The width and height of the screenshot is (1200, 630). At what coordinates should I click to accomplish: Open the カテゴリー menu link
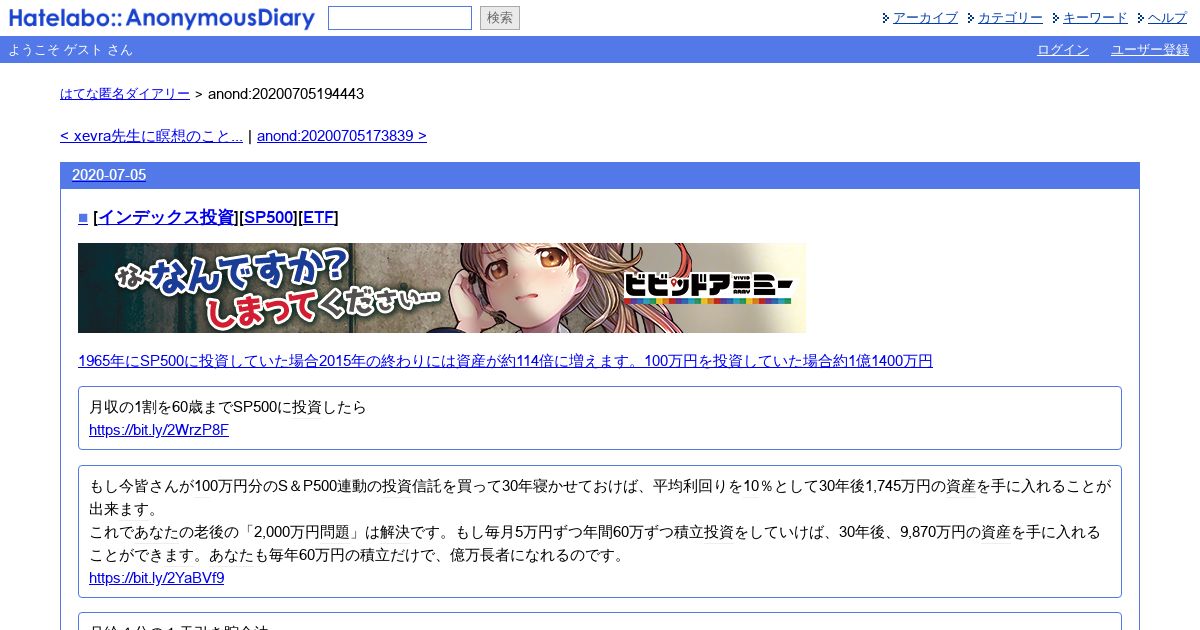[1010, 18]
